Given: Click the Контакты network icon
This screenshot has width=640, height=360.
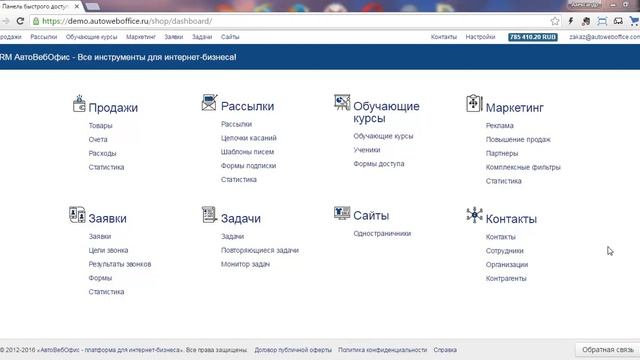Looking at the screenshot, I should pos(474,215).
